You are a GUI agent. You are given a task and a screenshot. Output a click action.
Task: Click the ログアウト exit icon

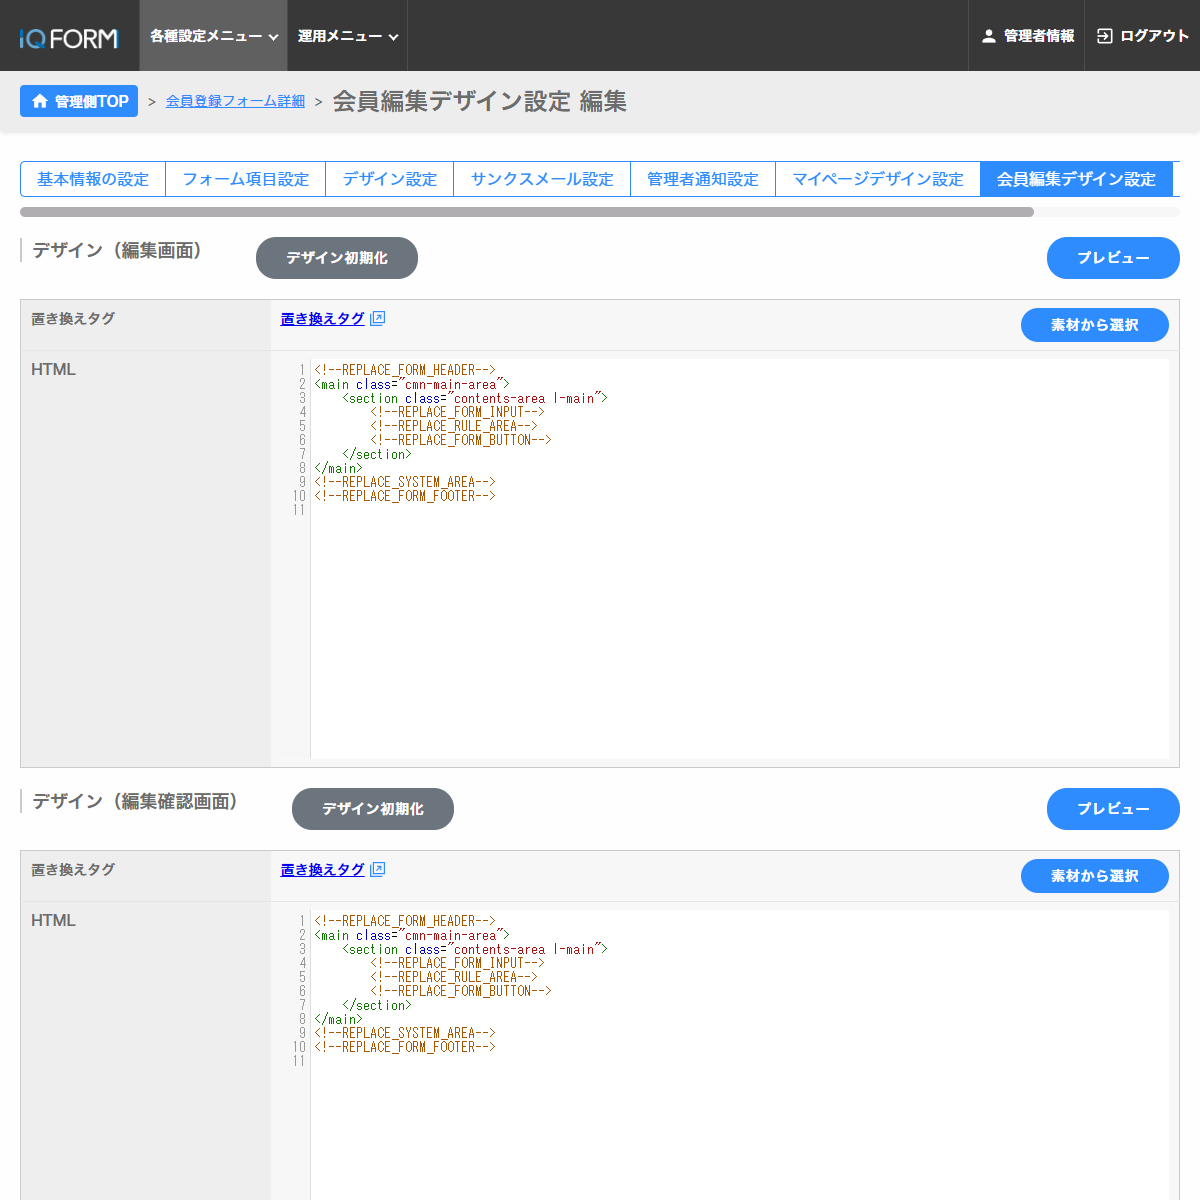1104,36
